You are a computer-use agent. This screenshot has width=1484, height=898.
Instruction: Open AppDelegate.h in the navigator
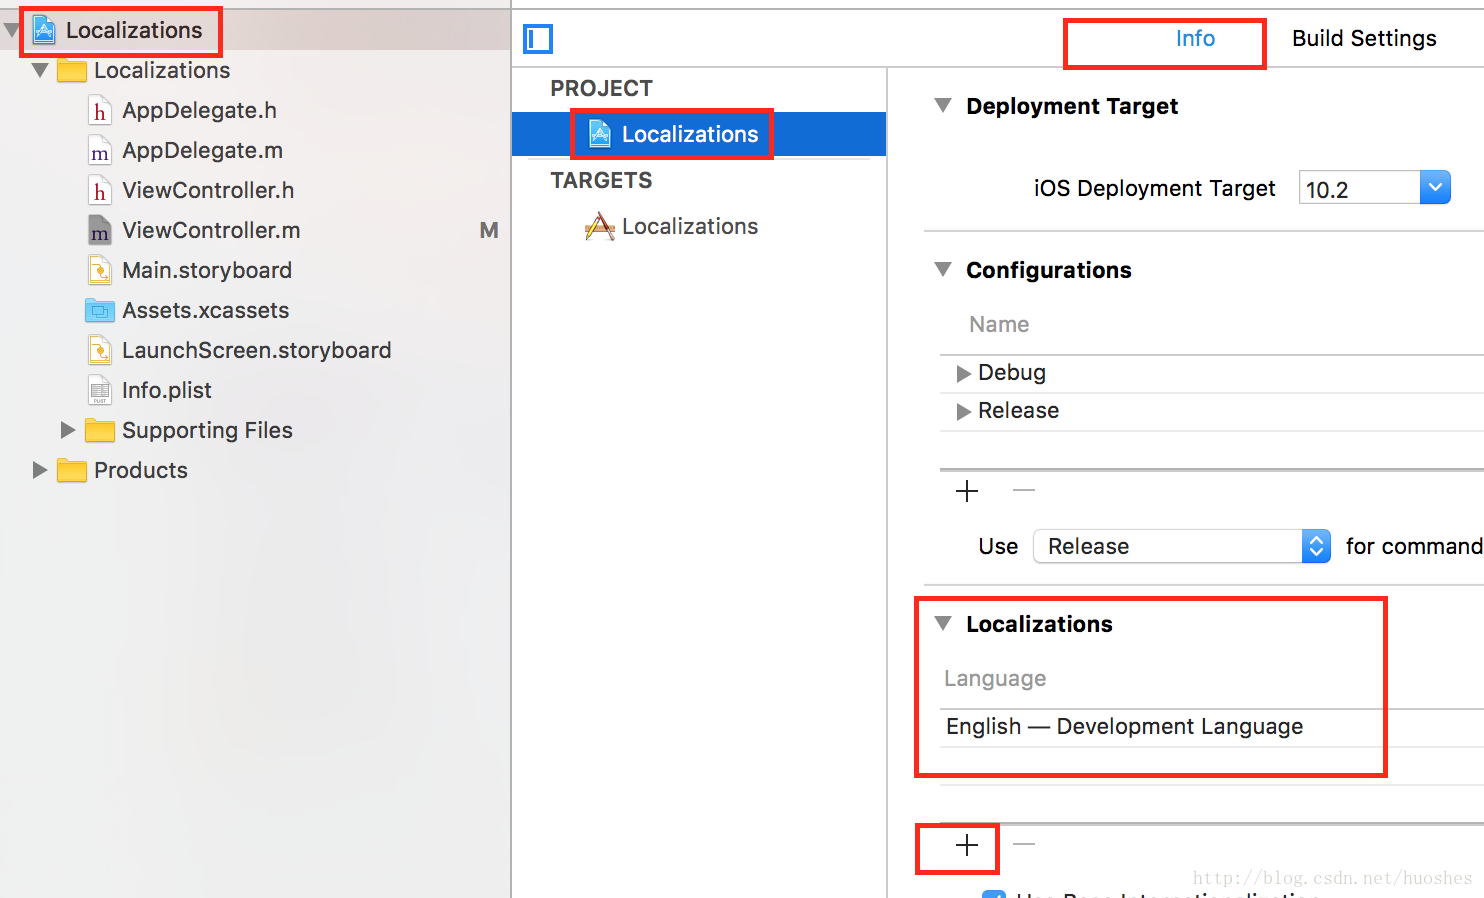pos(199,110)
